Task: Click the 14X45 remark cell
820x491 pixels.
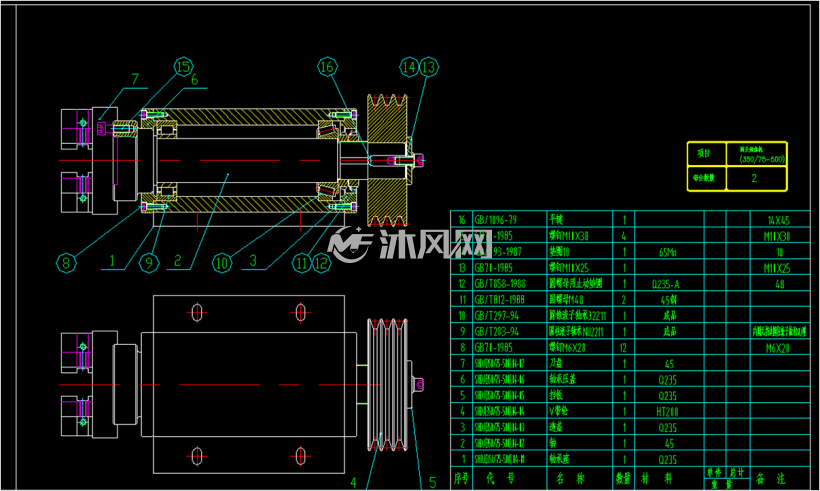Action: coord(779,220)
